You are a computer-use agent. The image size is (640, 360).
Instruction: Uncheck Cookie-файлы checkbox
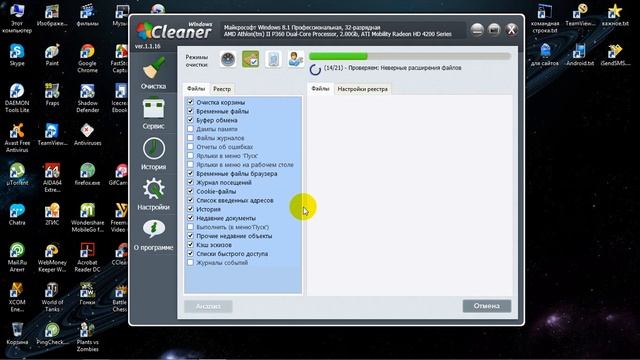[x=191, y=191]
